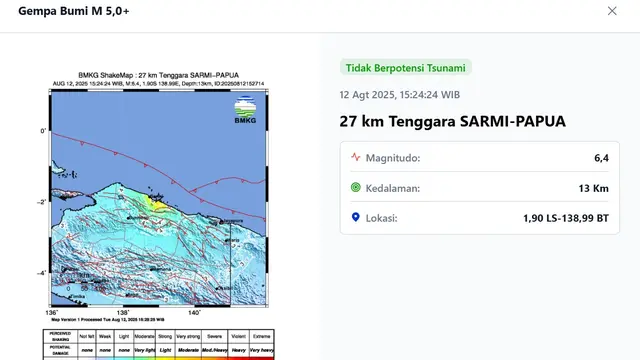Click the Potential Damage legend cell
This screenshot has width=640, height=360.
(60, 350)
